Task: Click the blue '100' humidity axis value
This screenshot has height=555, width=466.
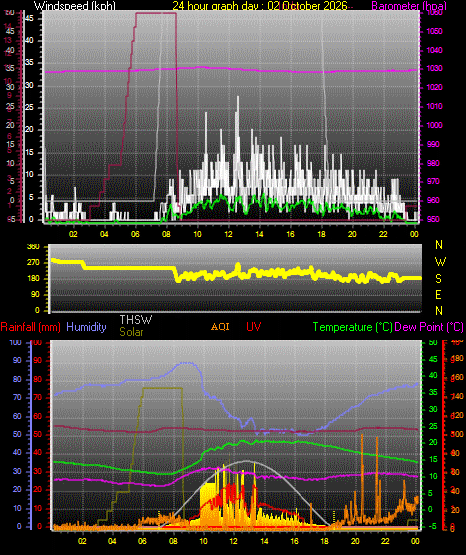Action: pyautogui.click(x=15, y=342)
